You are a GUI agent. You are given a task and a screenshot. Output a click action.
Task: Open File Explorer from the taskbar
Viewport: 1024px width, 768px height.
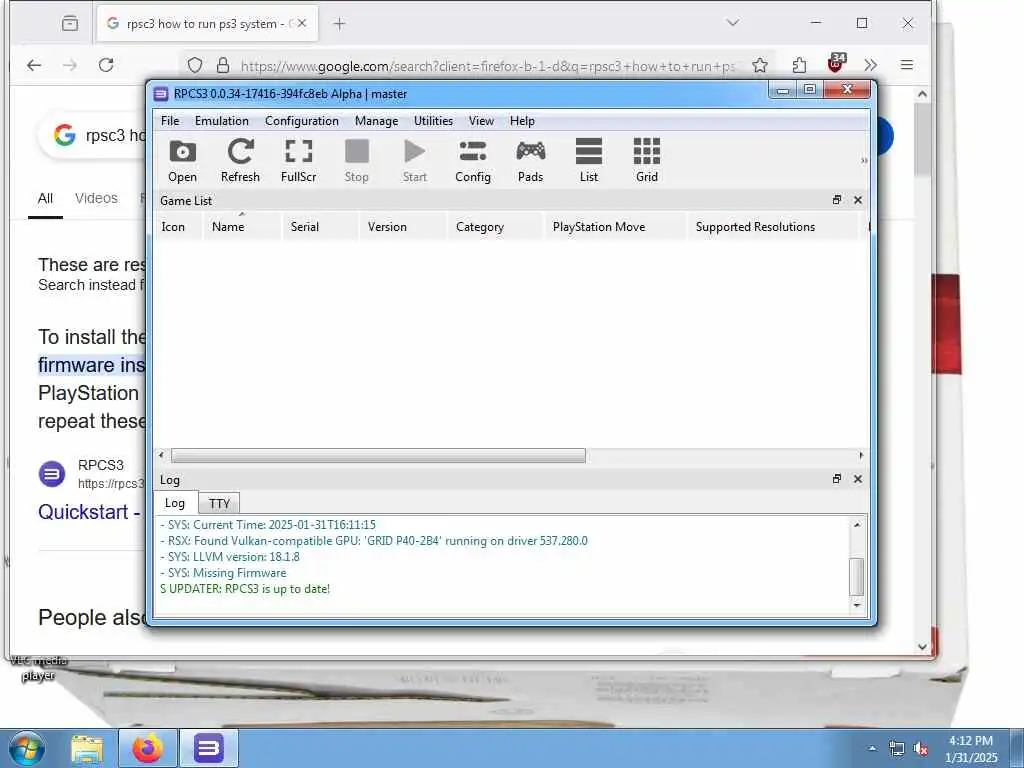(87, 749)
